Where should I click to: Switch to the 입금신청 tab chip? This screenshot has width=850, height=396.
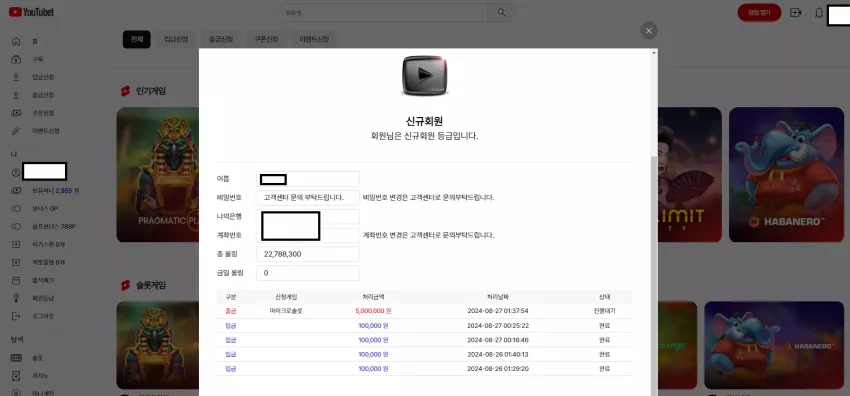pyautogui.click(x=176, y=39)
